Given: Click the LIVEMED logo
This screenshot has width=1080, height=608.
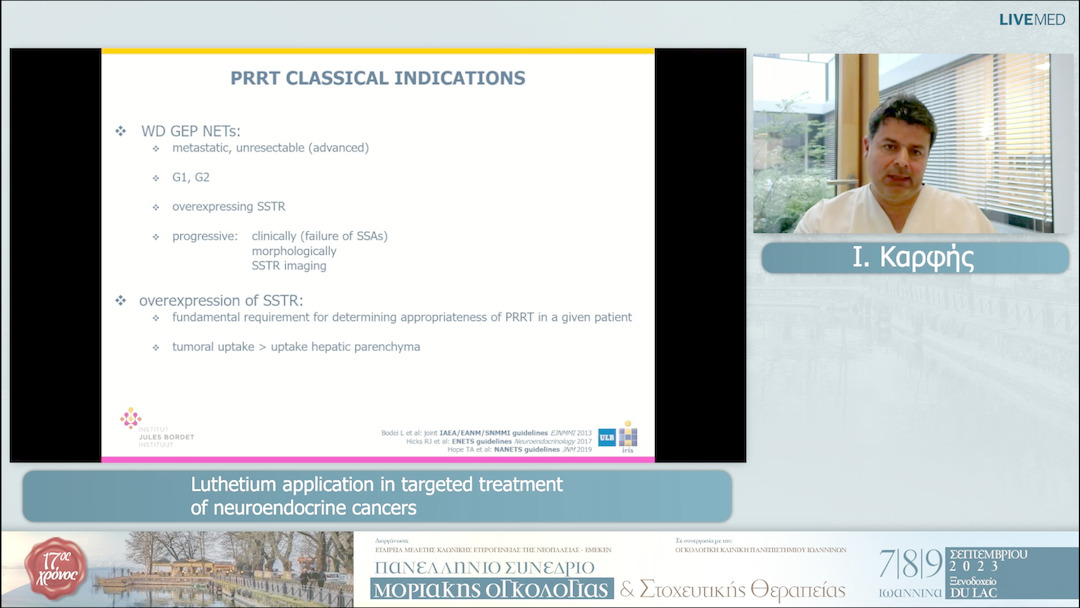Looking at the screenshot, I should click(x=1031, y=18).
